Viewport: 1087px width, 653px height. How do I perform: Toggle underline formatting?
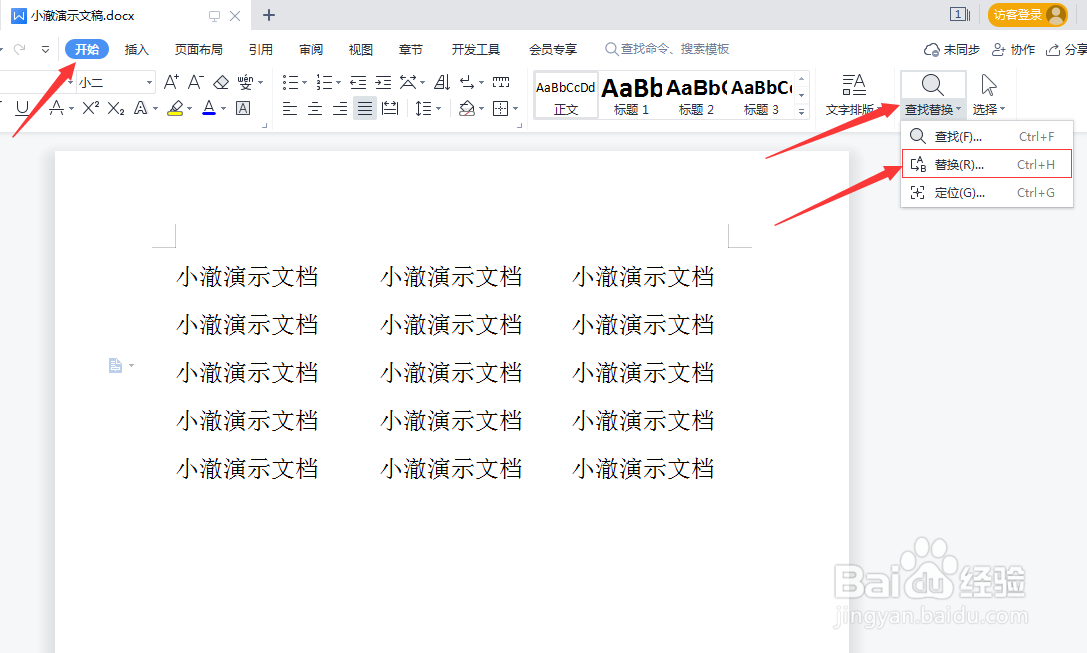22,107
